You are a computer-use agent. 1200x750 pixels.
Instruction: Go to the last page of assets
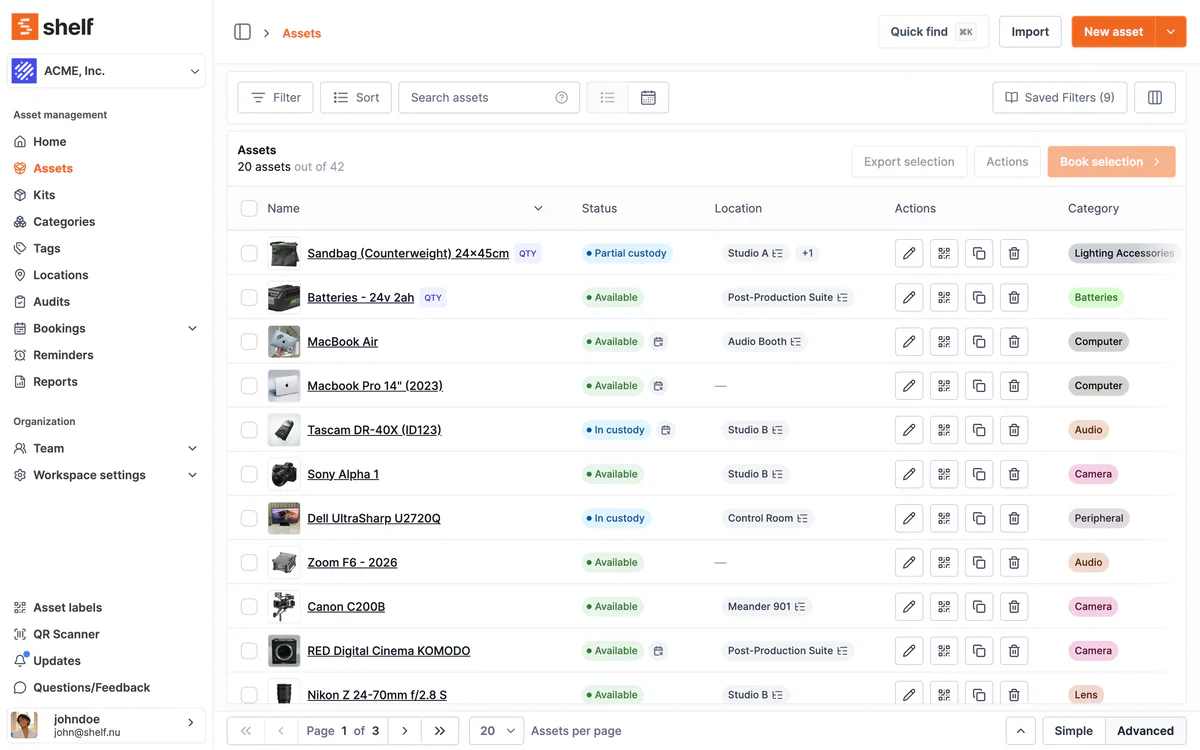click(440, 731)
